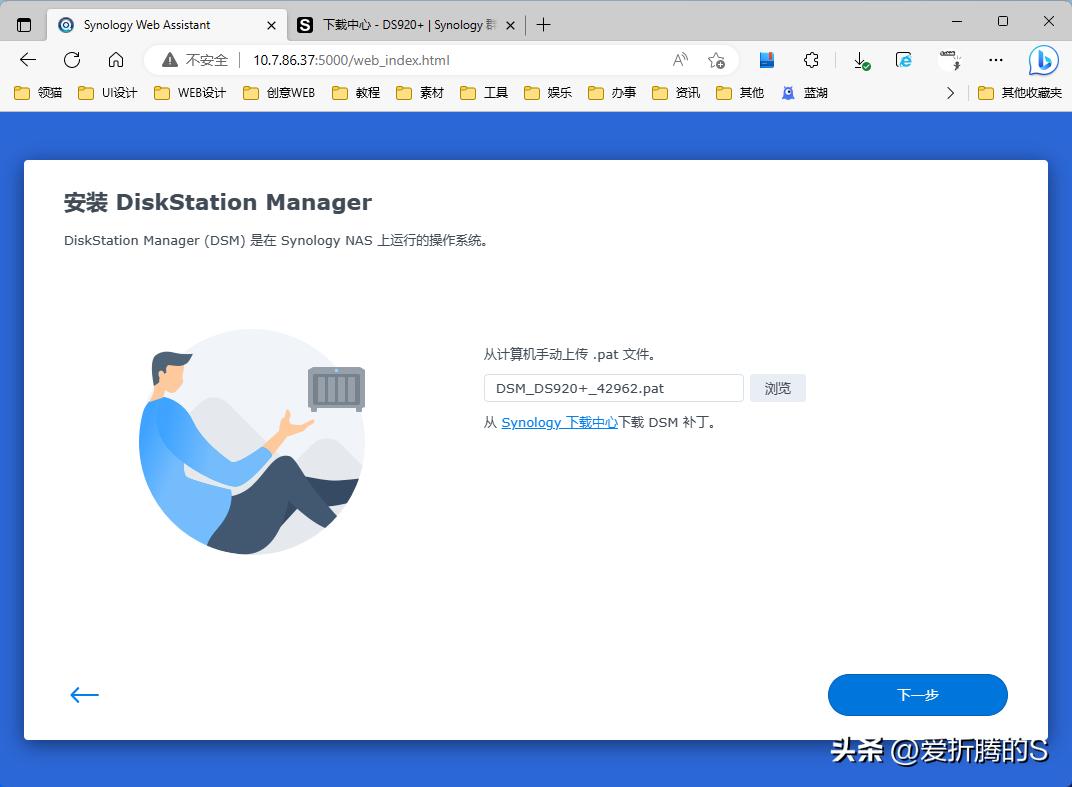Open the Downloads icon on the toolbar
The image size is (1072, 787).
pos(859,60)
